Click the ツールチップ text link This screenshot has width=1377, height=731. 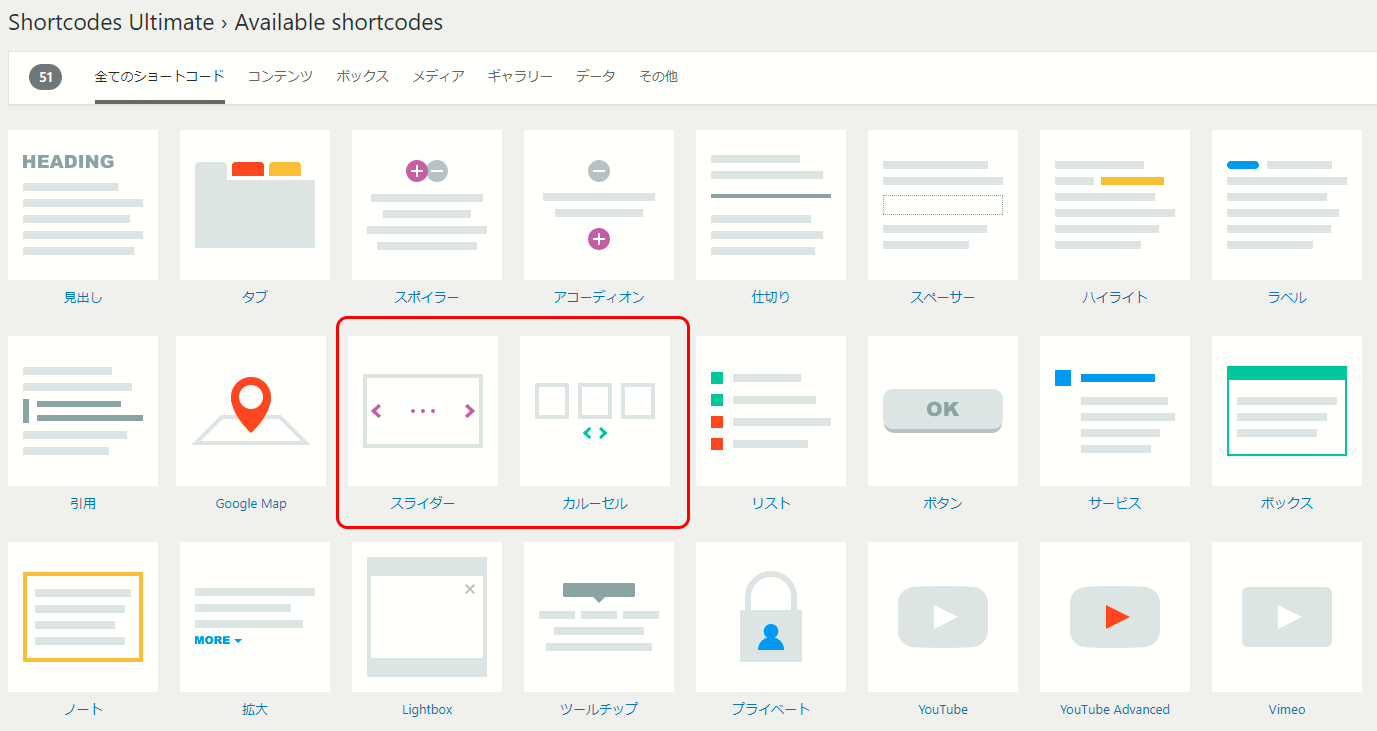pos(599,709)
